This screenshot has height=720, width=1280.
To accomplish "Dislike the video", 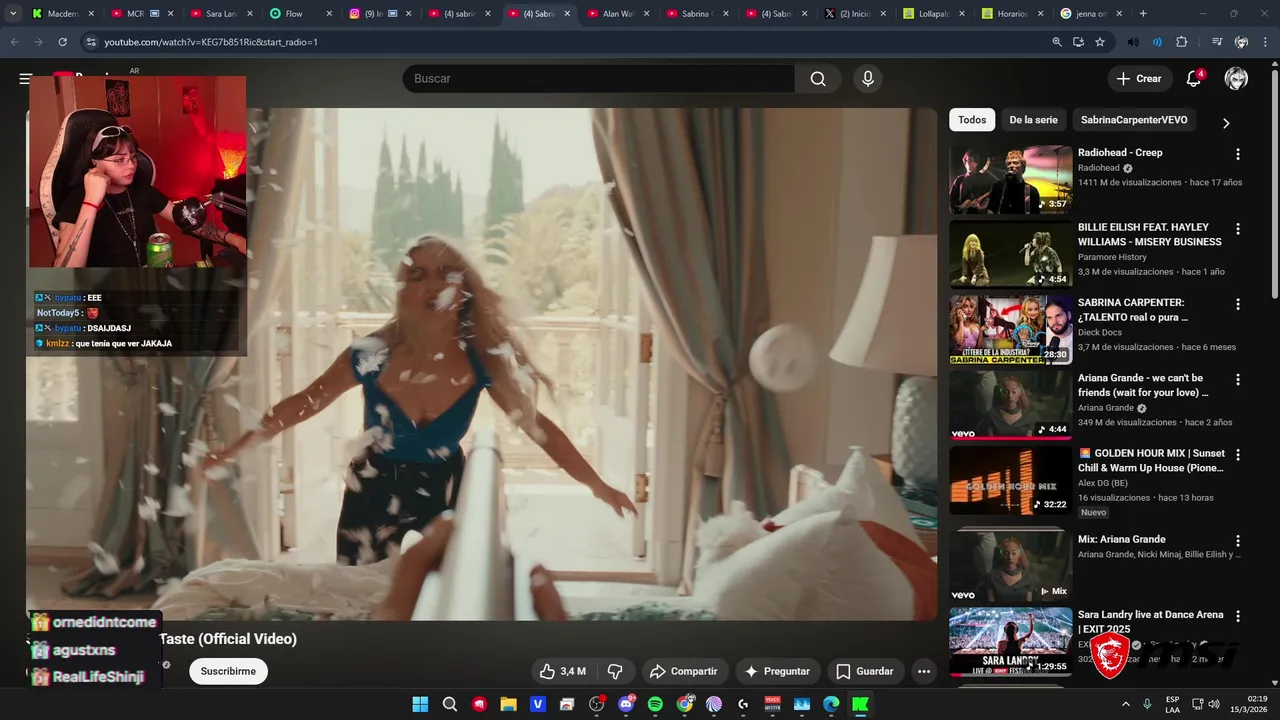I will click(x=615, y=671).
